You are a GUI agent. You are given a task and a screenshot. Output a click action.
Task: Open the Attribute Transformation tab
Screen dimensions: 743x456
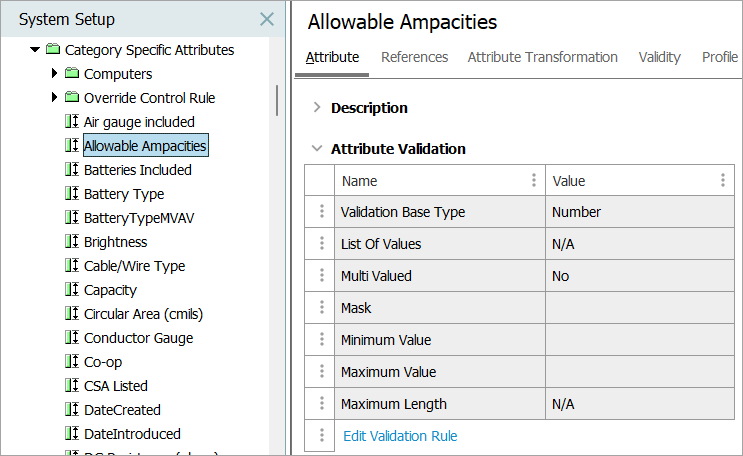point(542,57)
